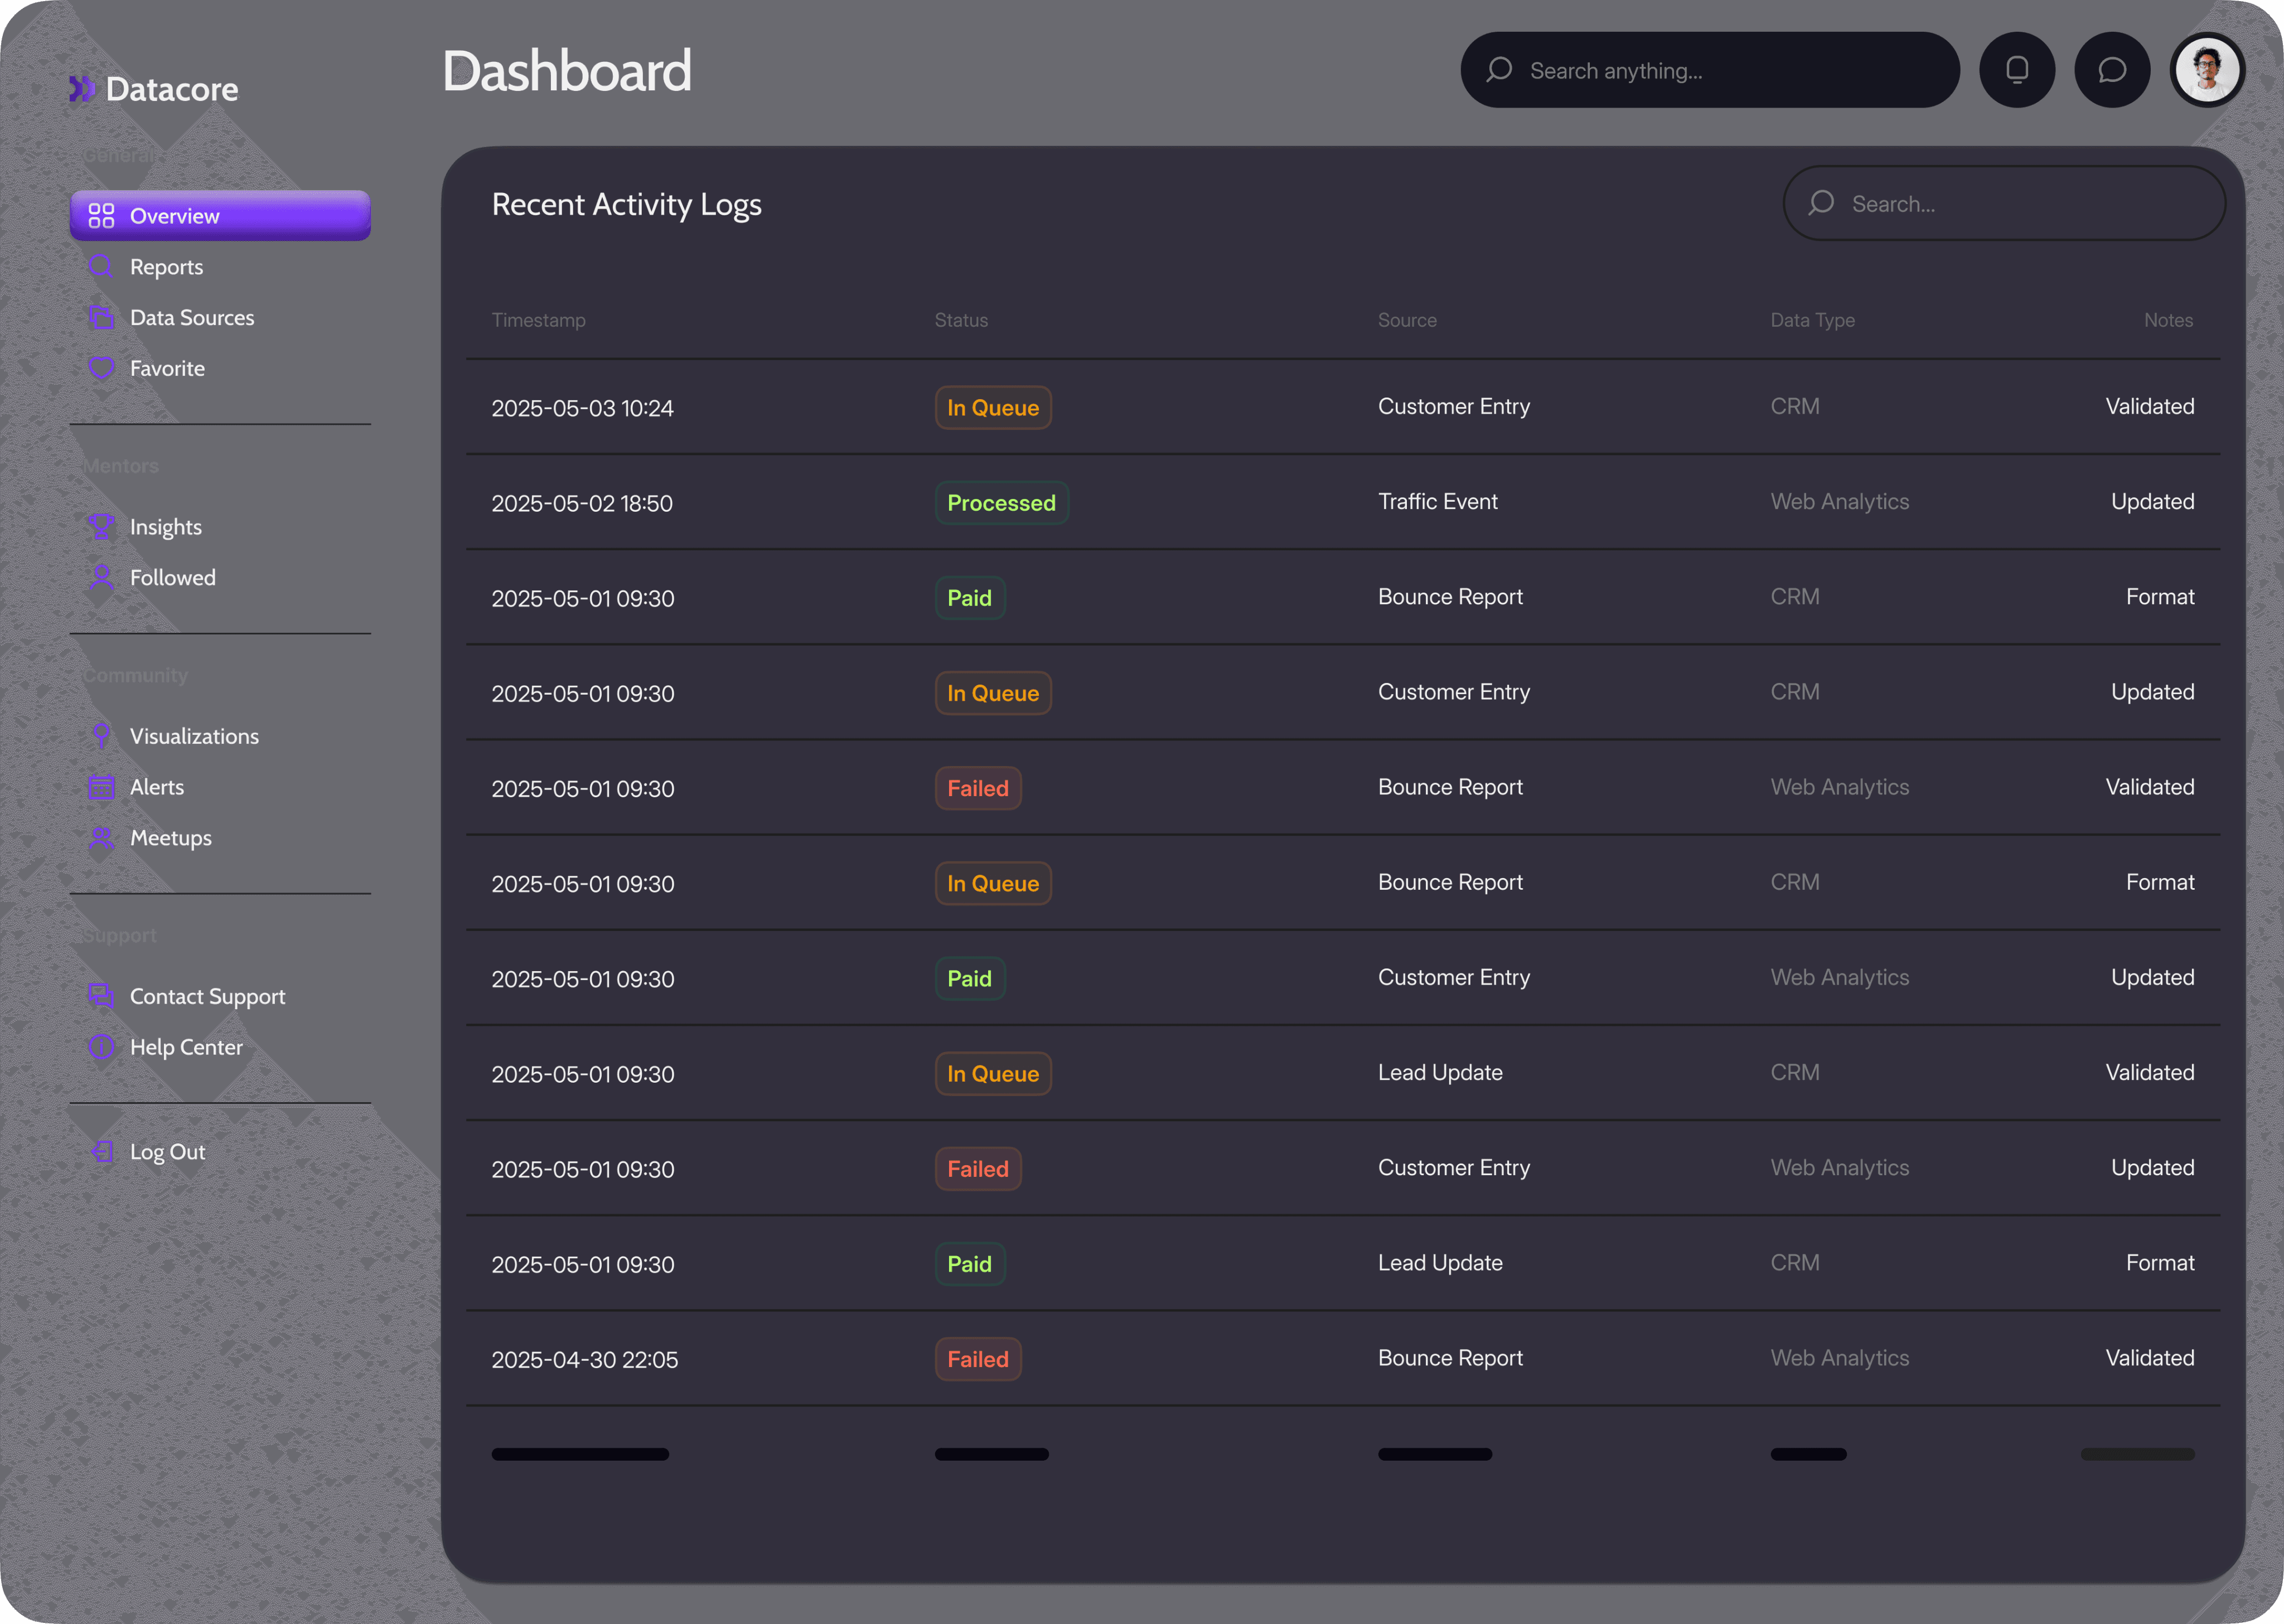The height and width of the screenshot is (1624, 2284).
Task: Click the Status column header
Action: 961,320
